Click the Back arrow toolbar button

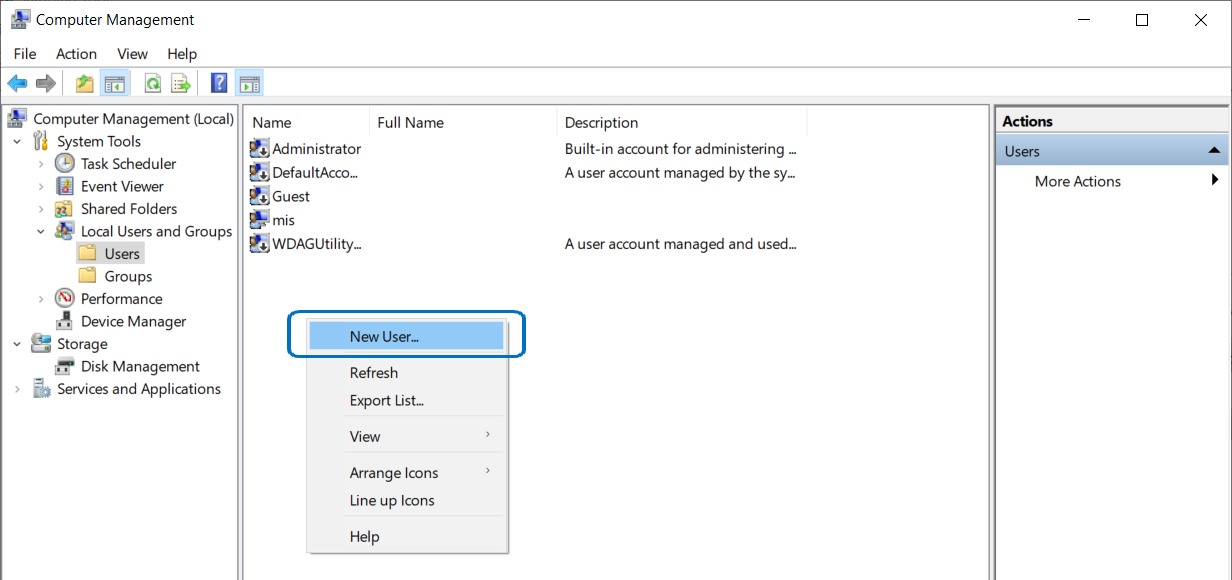point(17,84)
